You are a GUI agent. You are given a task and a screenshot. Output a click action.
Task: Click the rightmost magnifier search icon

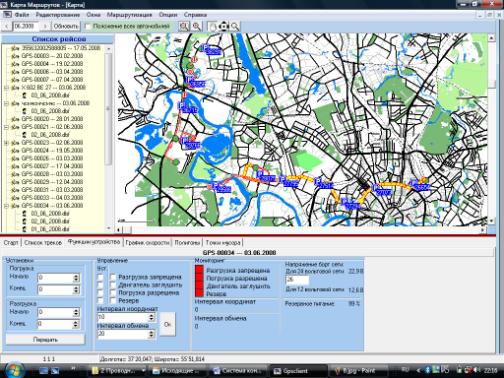point(235,26)
